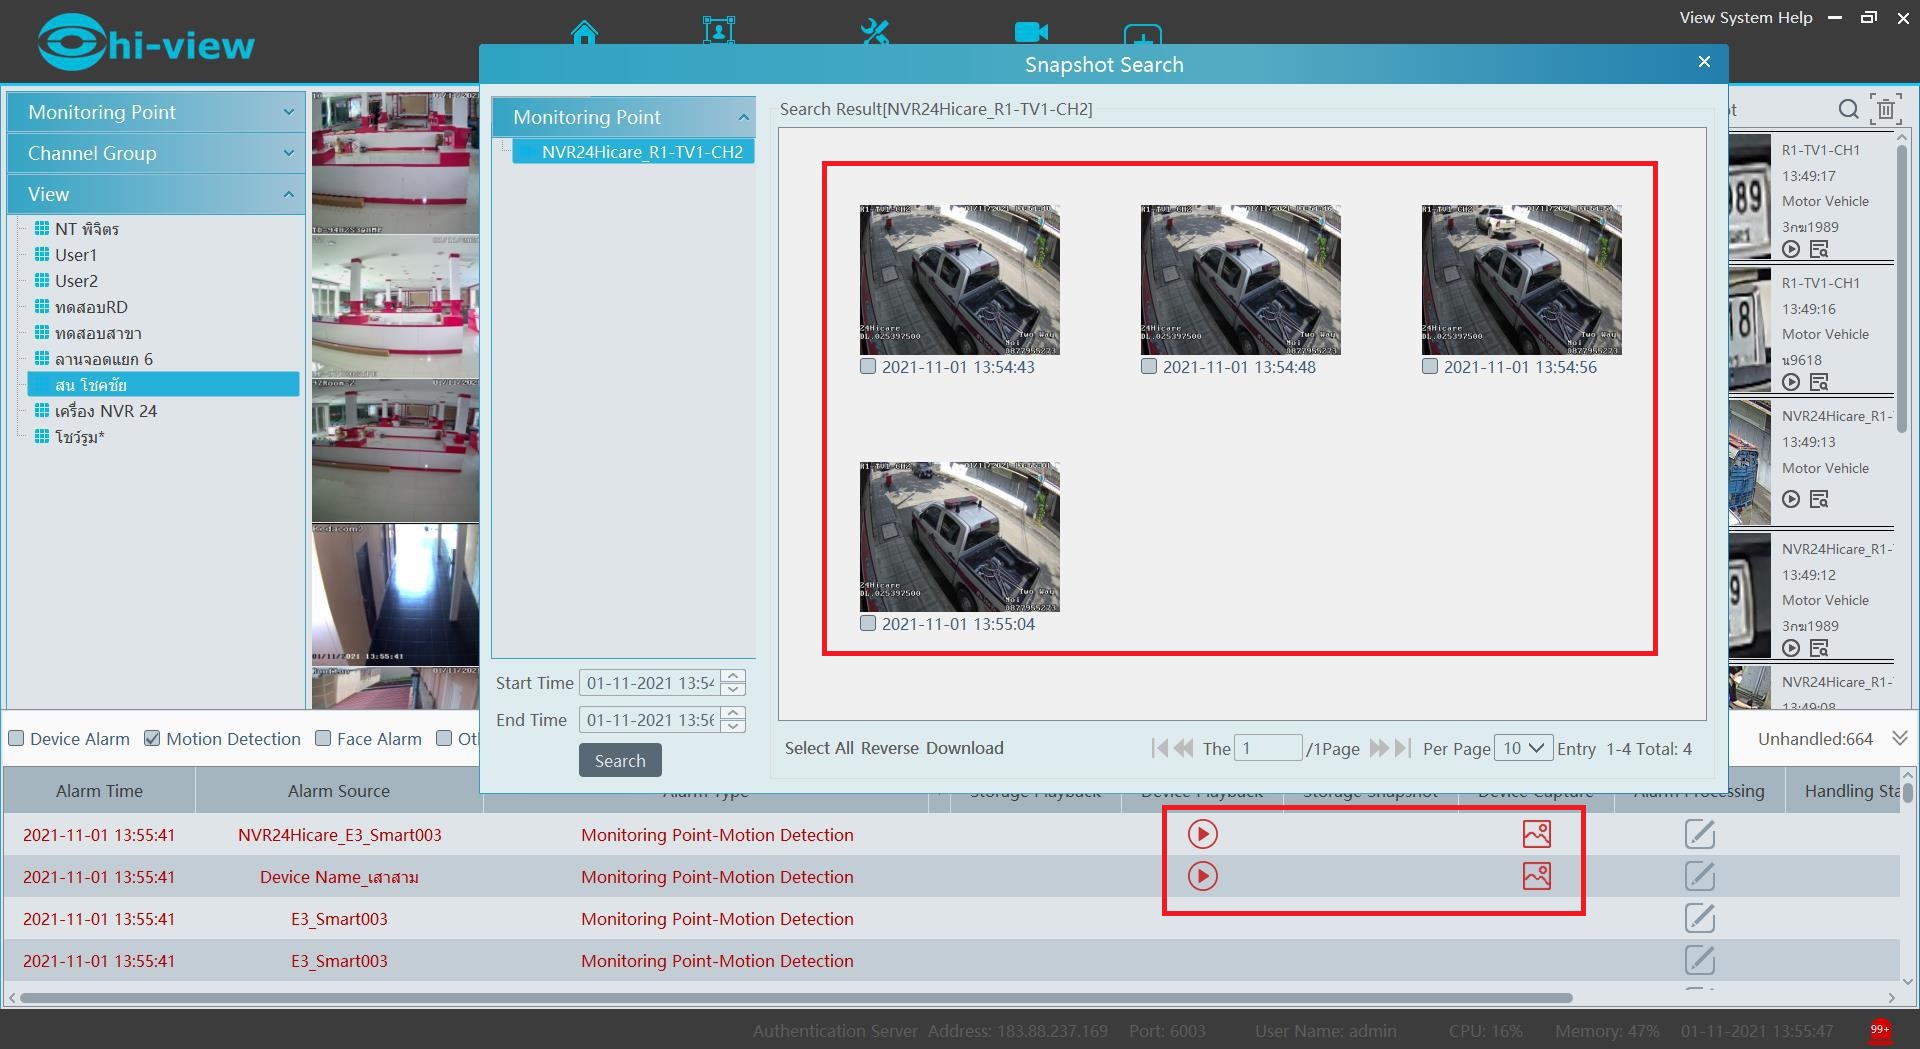Expand the Channel Group panel

[x=155, y=153]
